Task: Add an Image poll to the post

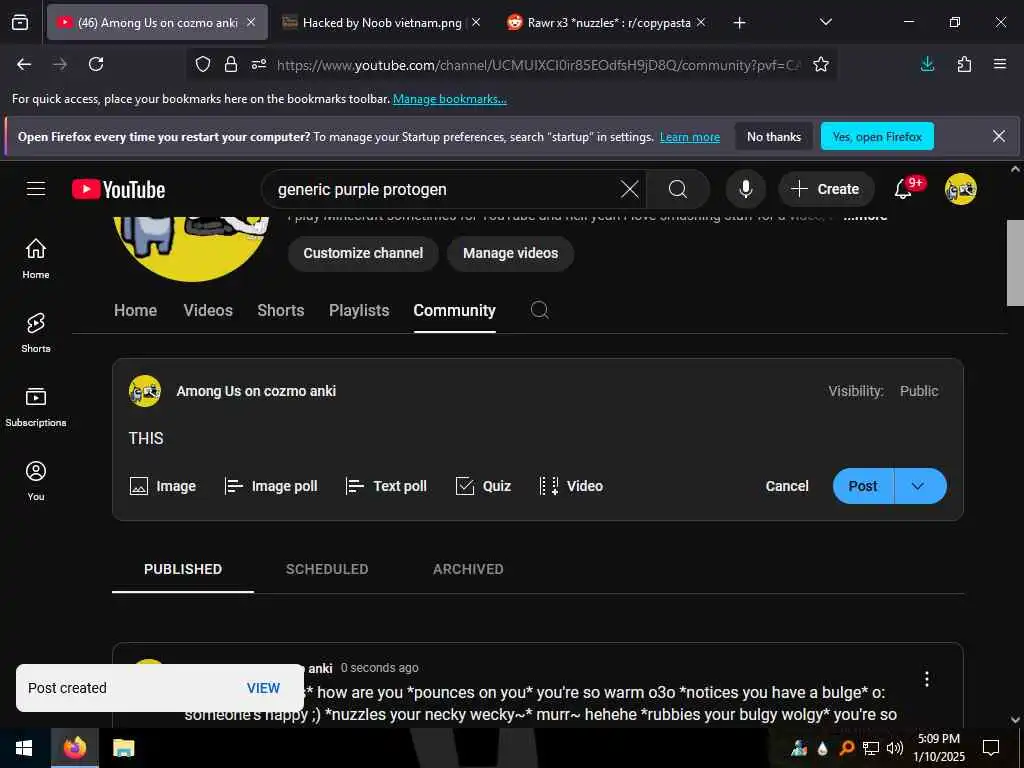Action: (x=271, y=486)
